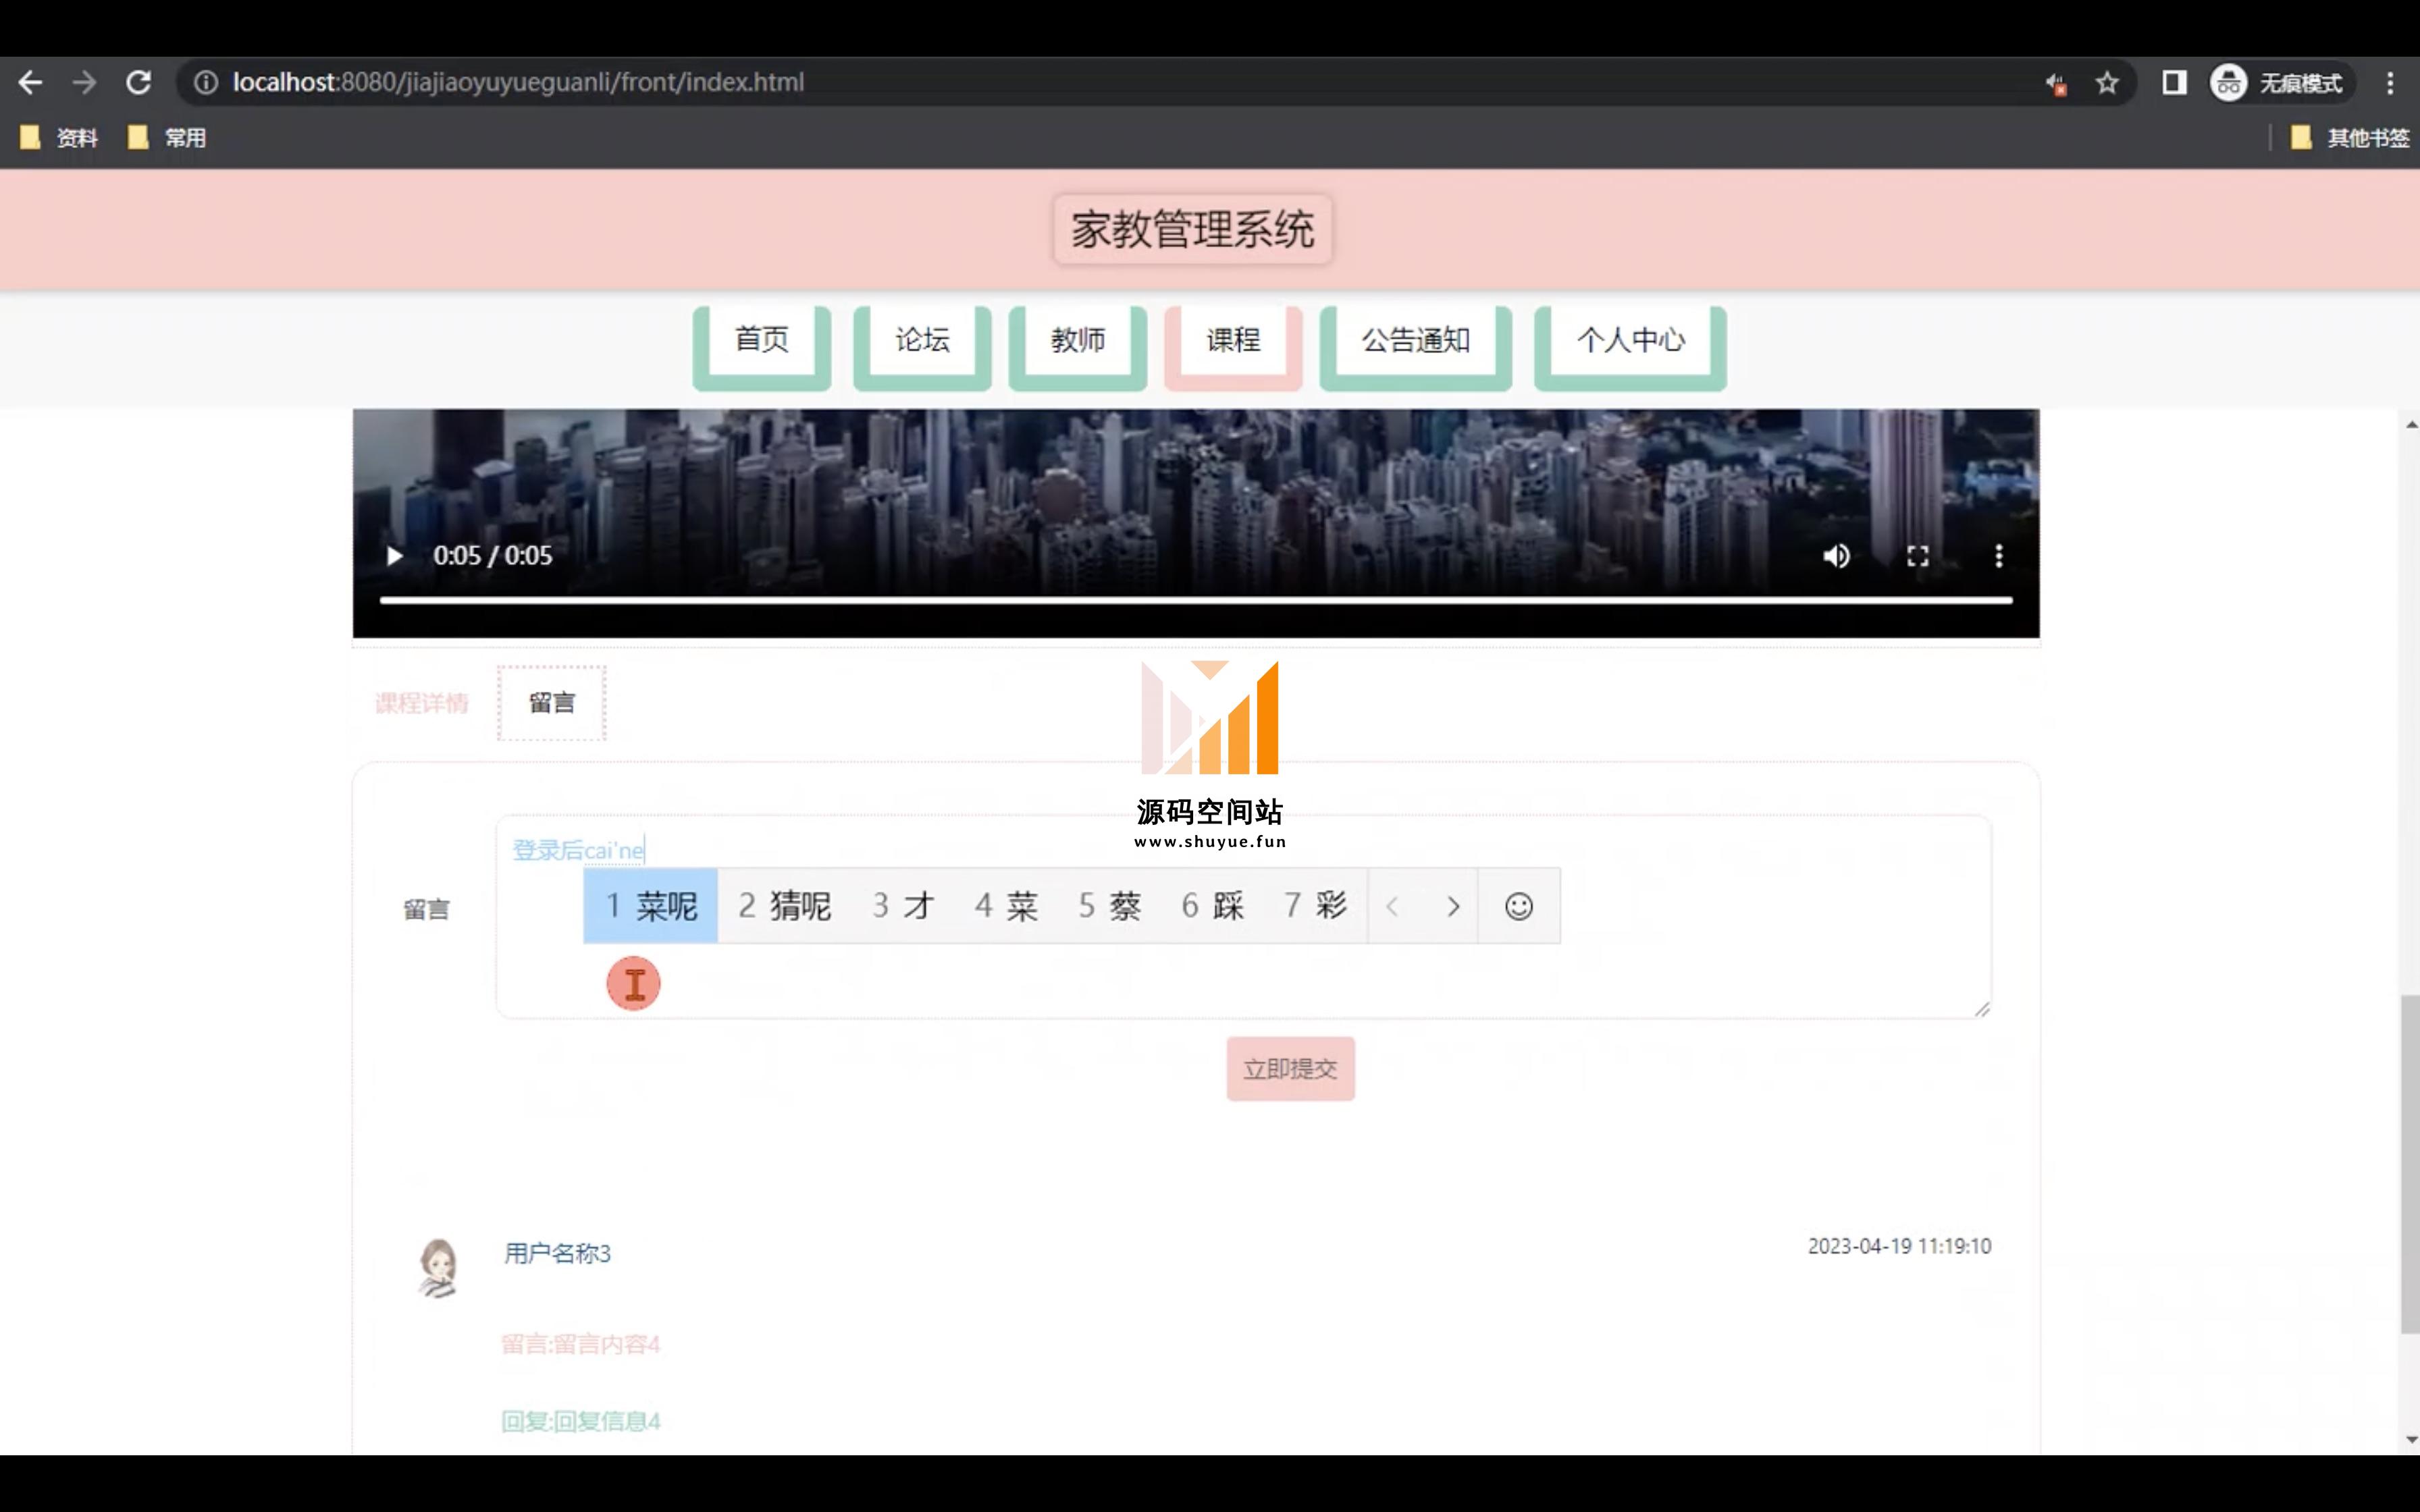Click the timestamp 2023-04-19 11:19:10
This screenshot has width=2420, height=1512.
point(1899,1247)
